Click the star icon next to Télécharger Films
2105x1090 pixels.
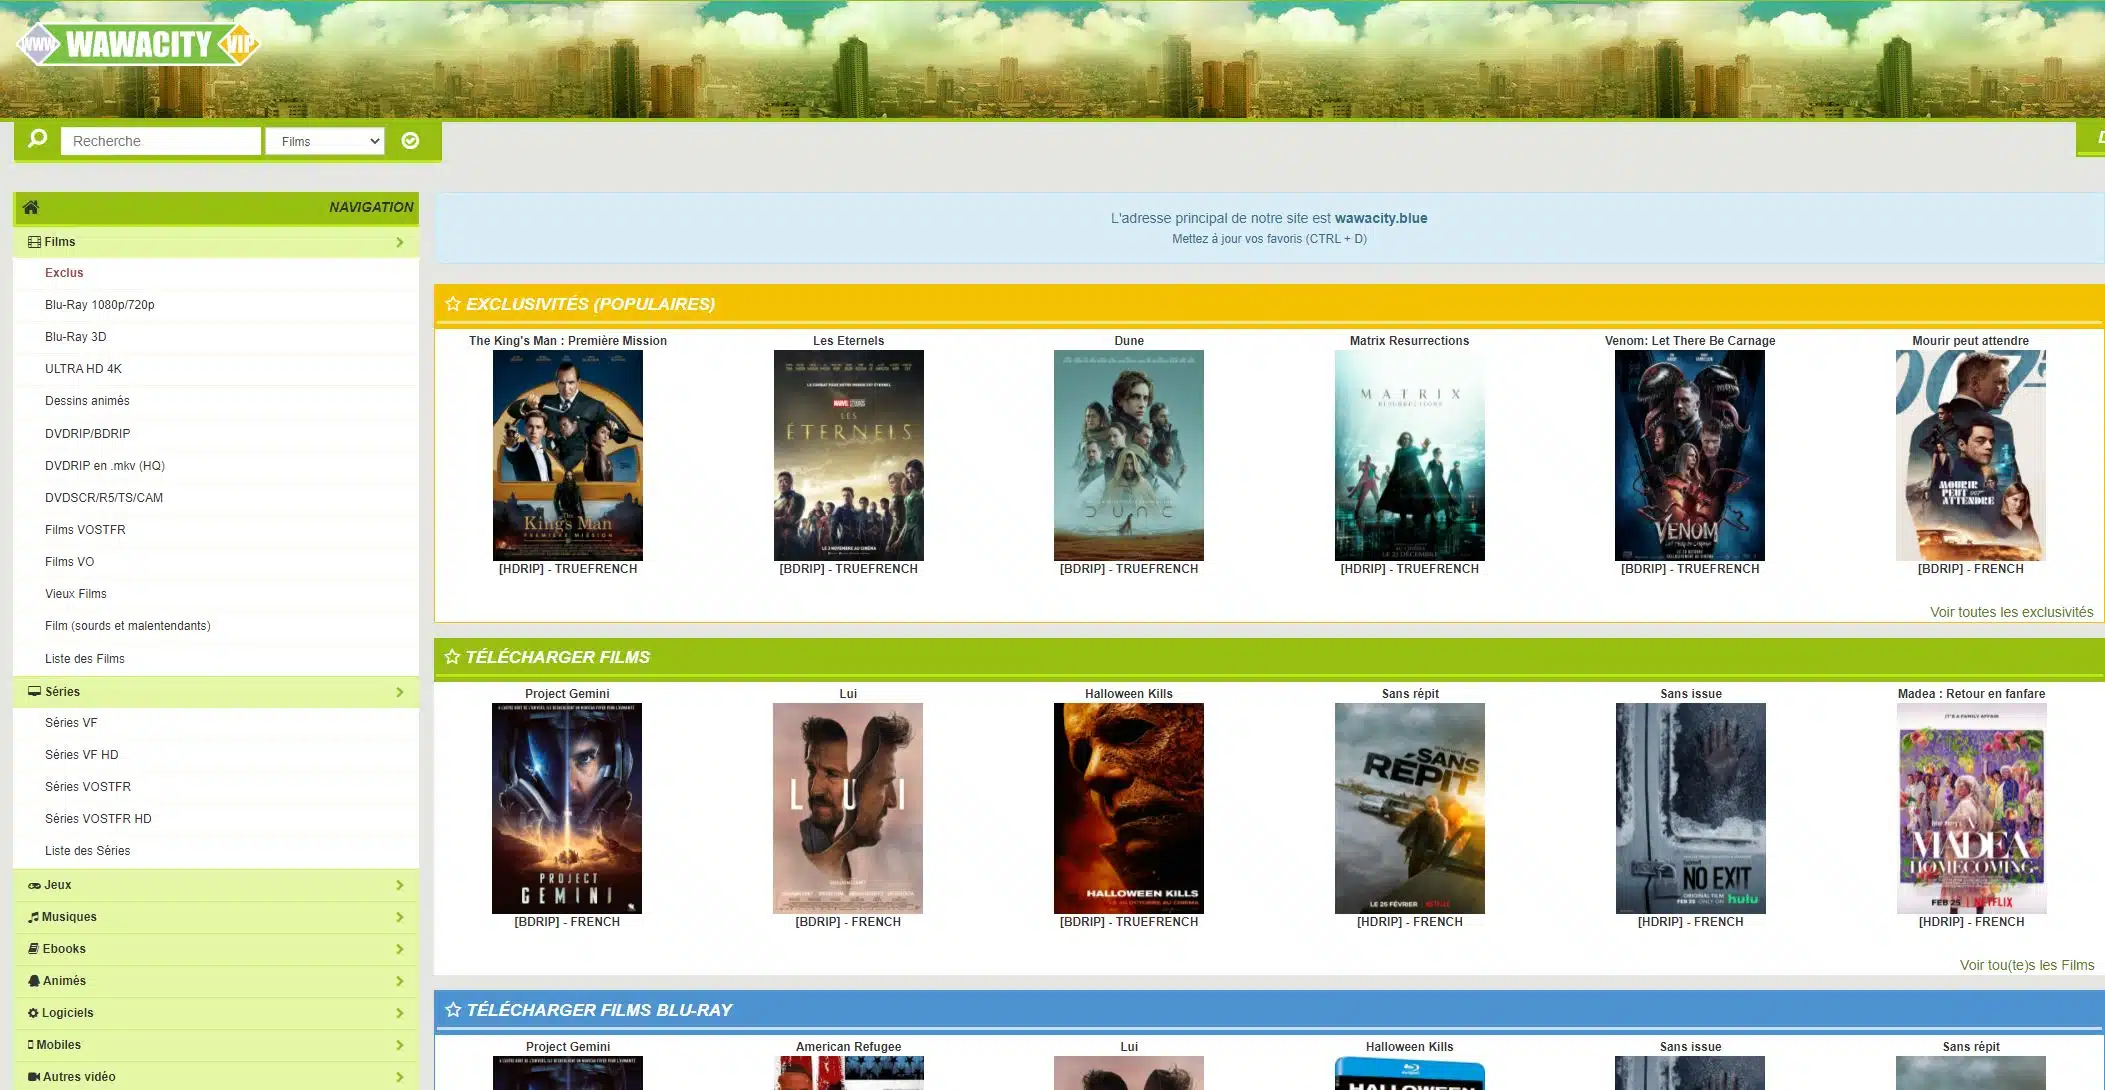452,656
